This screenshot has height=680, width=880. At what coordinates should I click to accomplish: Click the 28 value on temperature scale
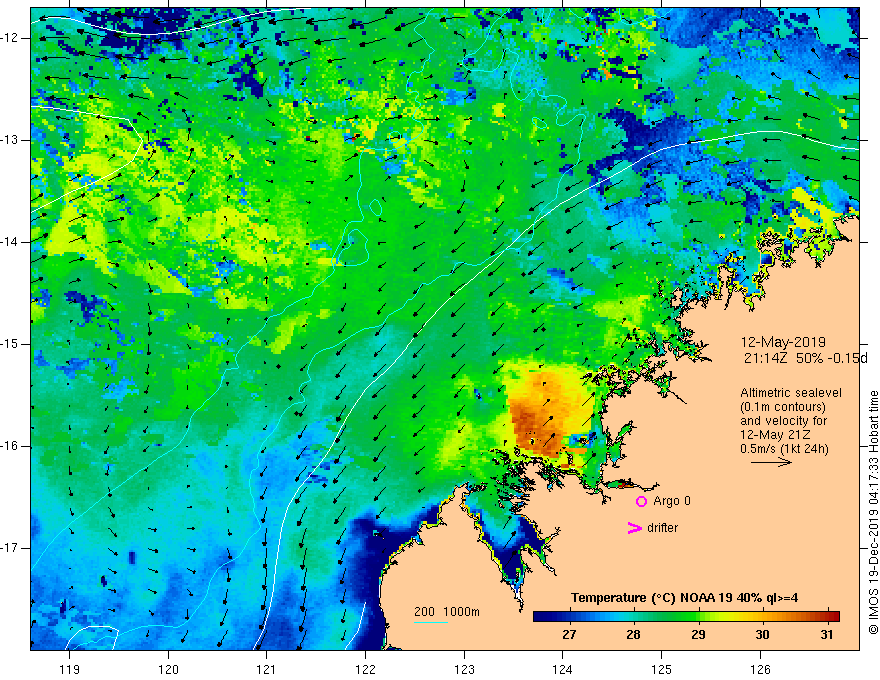(633, 635)
